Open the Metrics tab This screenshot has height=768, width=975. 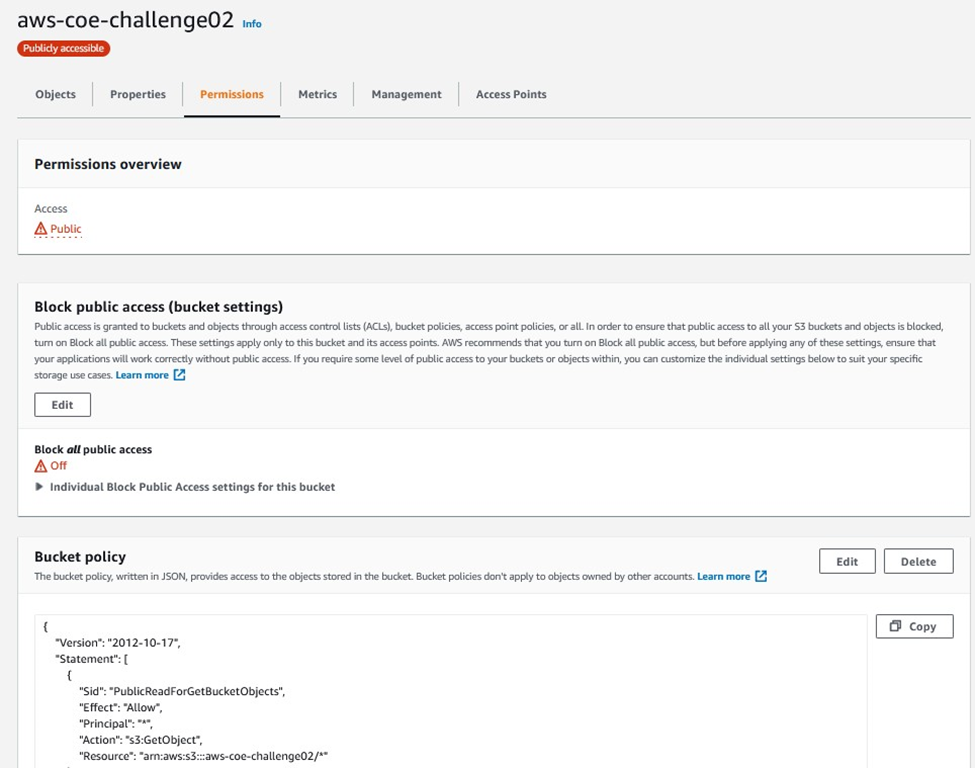(x=318, y=95)
